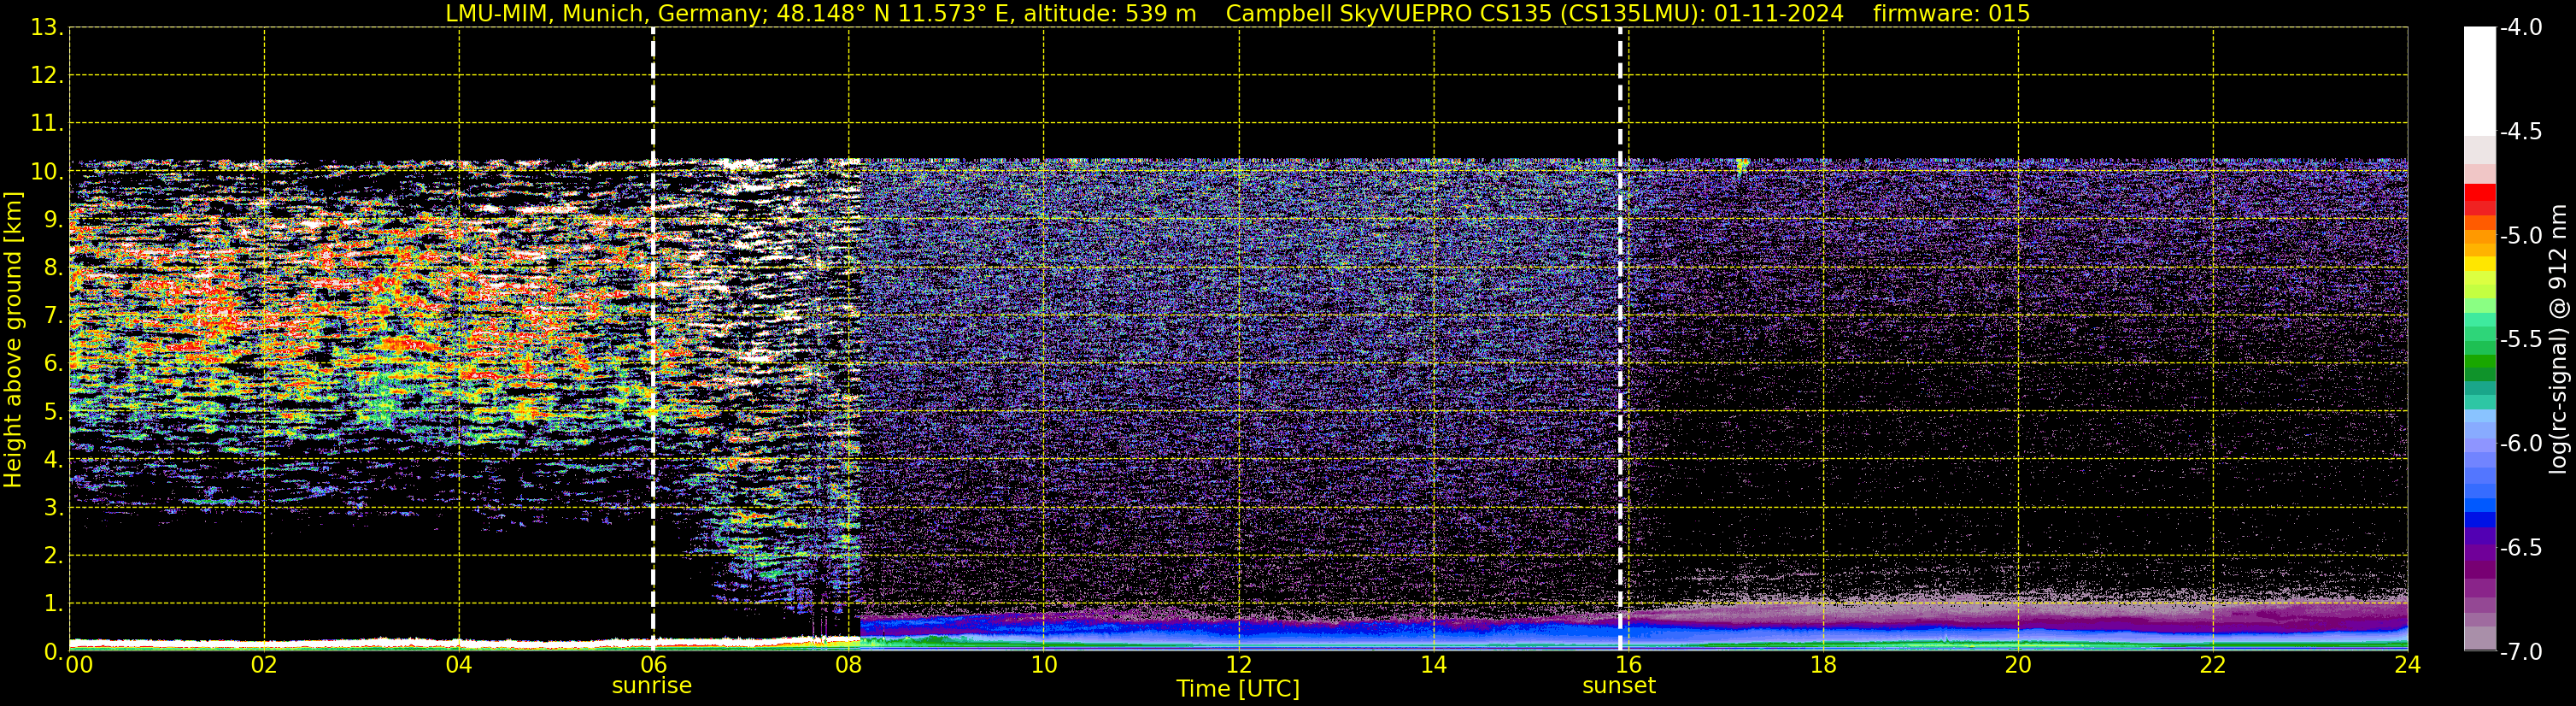Click the '-4.5' colorbar tick label

coord(2520,132)
